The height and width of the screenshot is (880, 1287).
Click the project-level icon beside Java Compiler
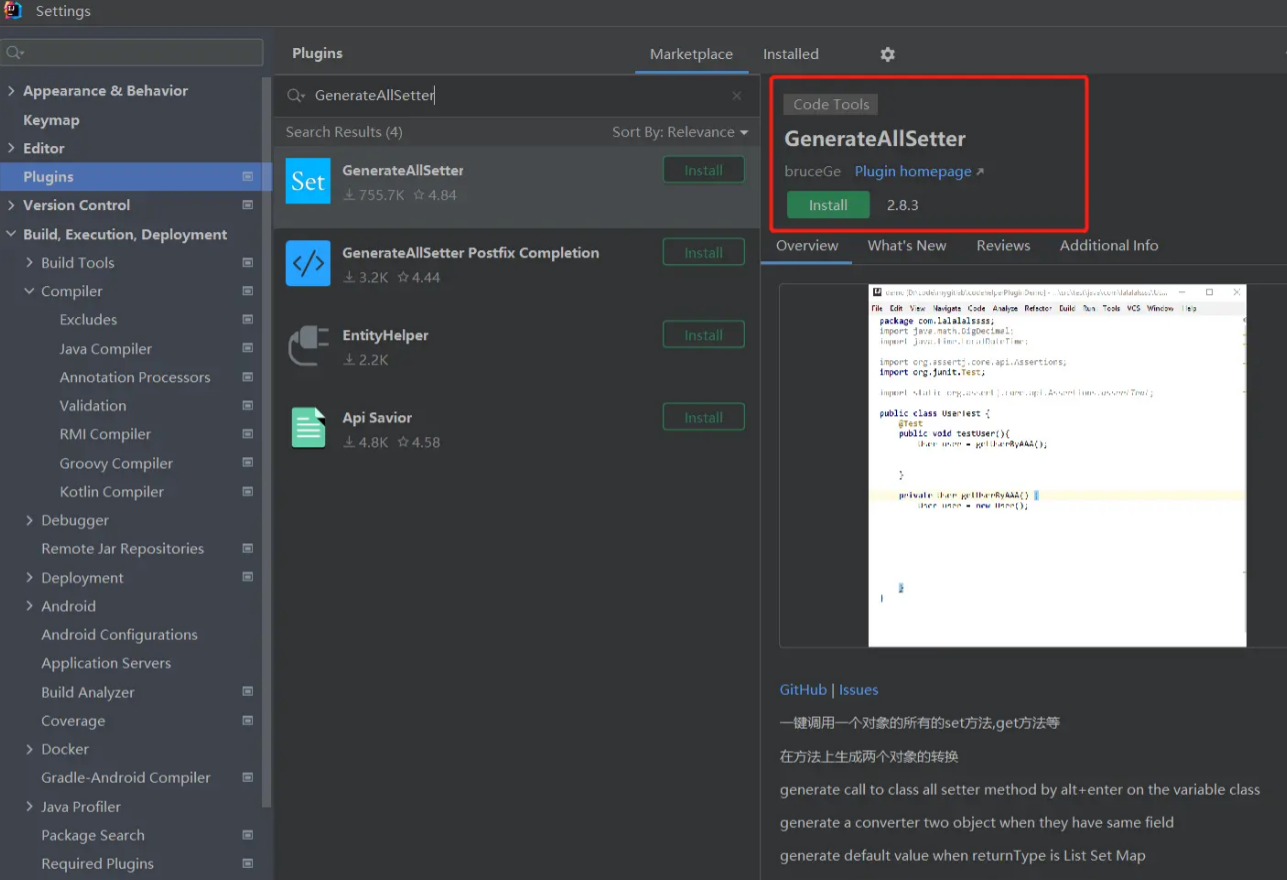click(248, 349)
